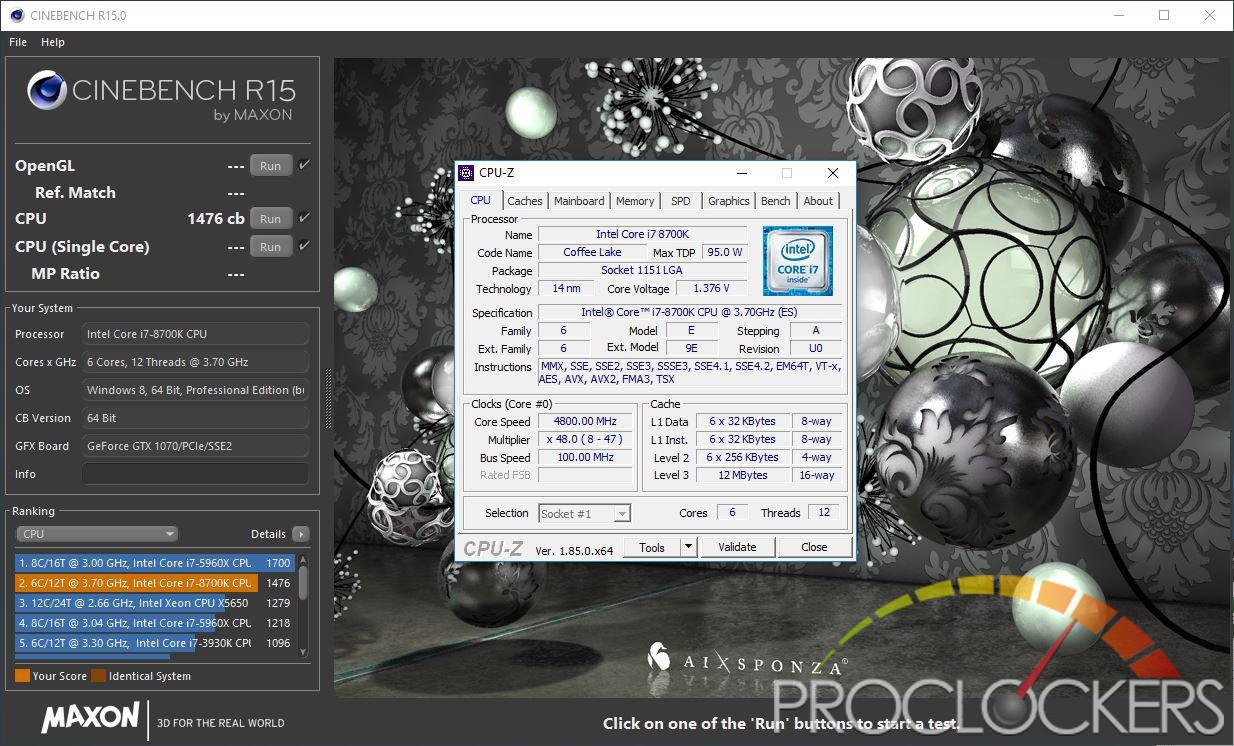The height and width of the screenshot is (746, 1234).
Task: Click the Info input field
Action: point(195,474)
